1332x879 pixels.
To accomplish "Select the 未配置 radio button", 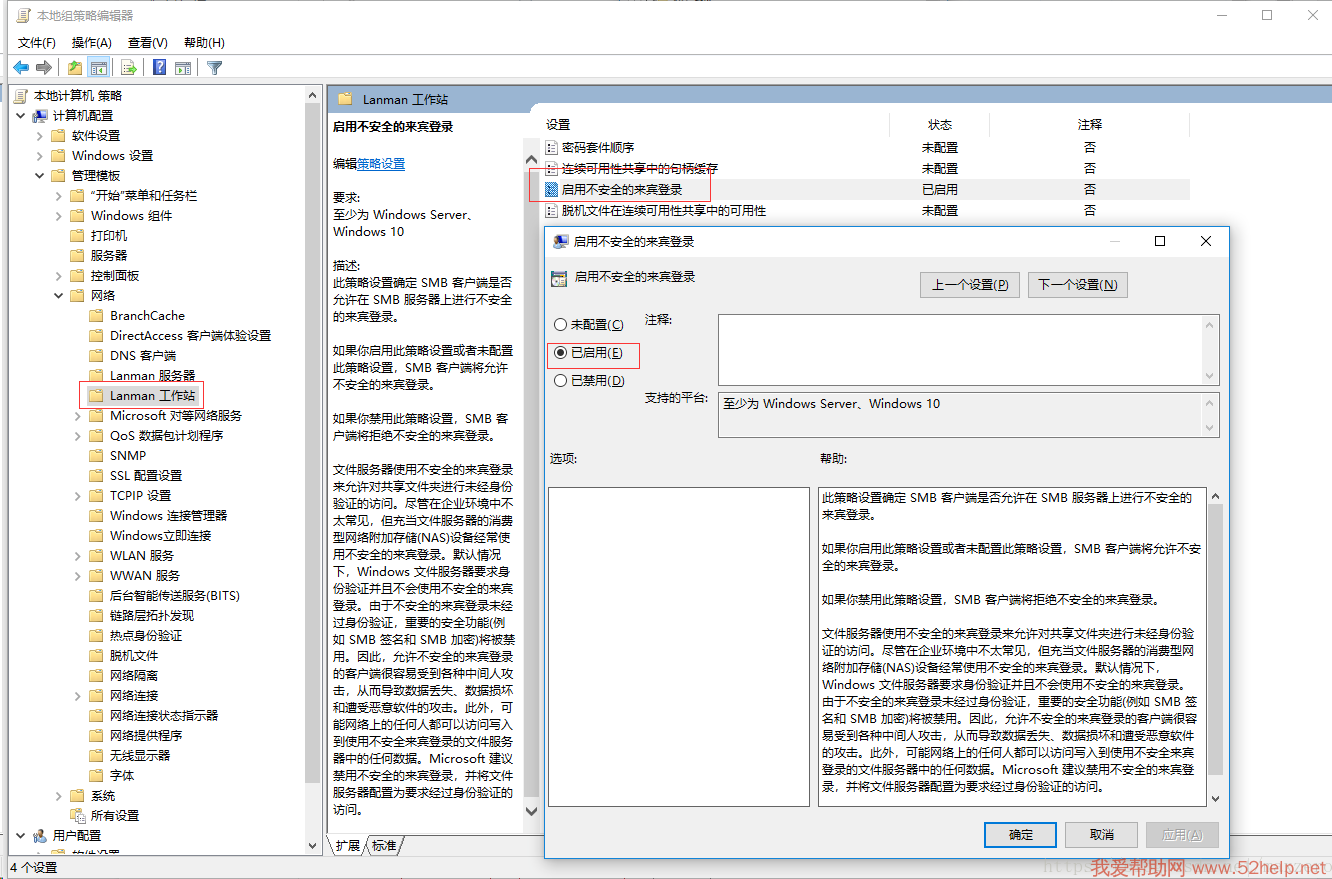I will pyautogui.click(x=561, y=325).
